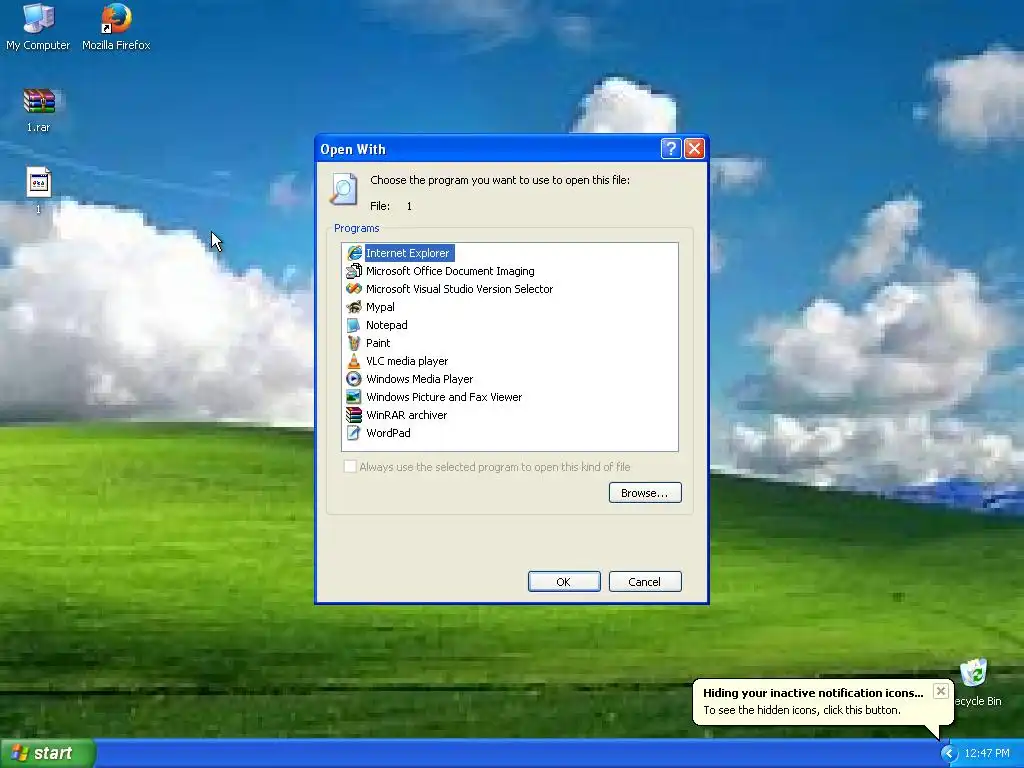This screenshot has height=768, width=1024.
Task: Choose Windows Media Player from the list
Action: 419,379
